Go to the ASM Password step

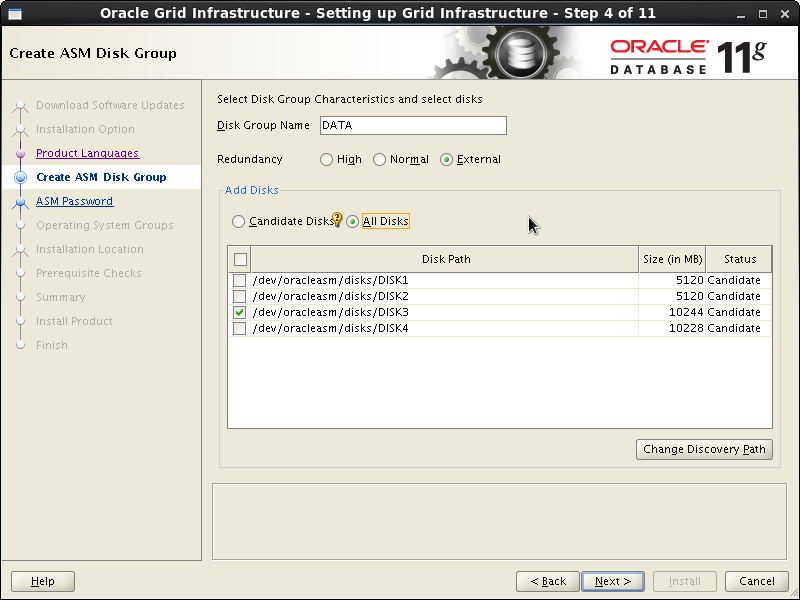(x=74, y=201)
